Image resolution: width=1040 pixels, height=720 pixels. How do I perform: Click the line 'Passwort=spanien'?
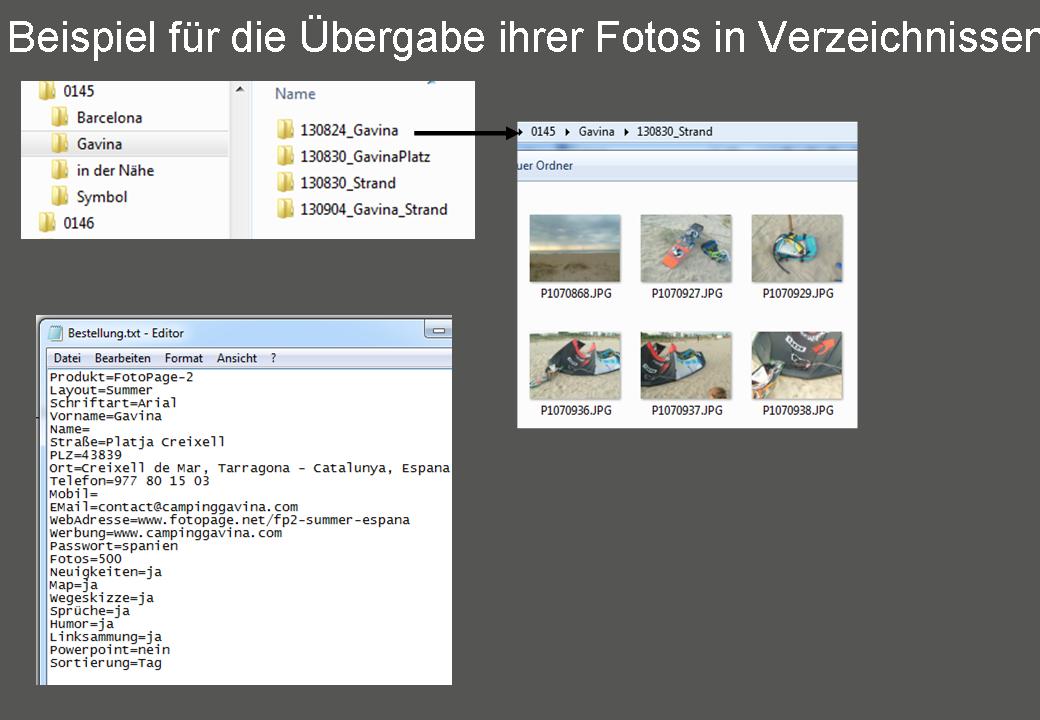click(113, 546)
